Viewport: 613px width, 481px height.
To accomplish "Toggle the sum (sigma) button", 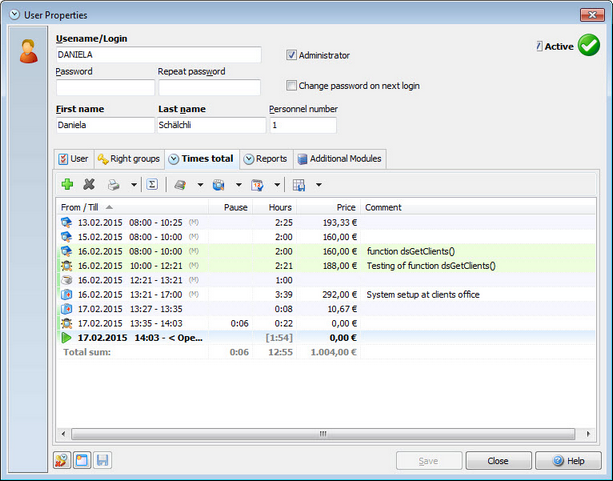I will (x=152, y=184).
